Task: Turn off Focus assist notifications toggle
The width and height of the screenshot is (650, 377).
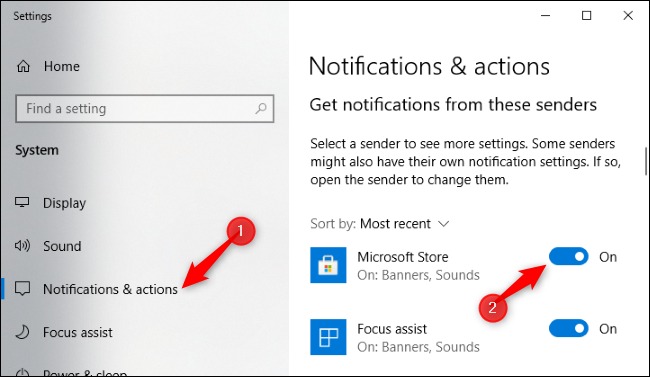Action: point(568,329)
